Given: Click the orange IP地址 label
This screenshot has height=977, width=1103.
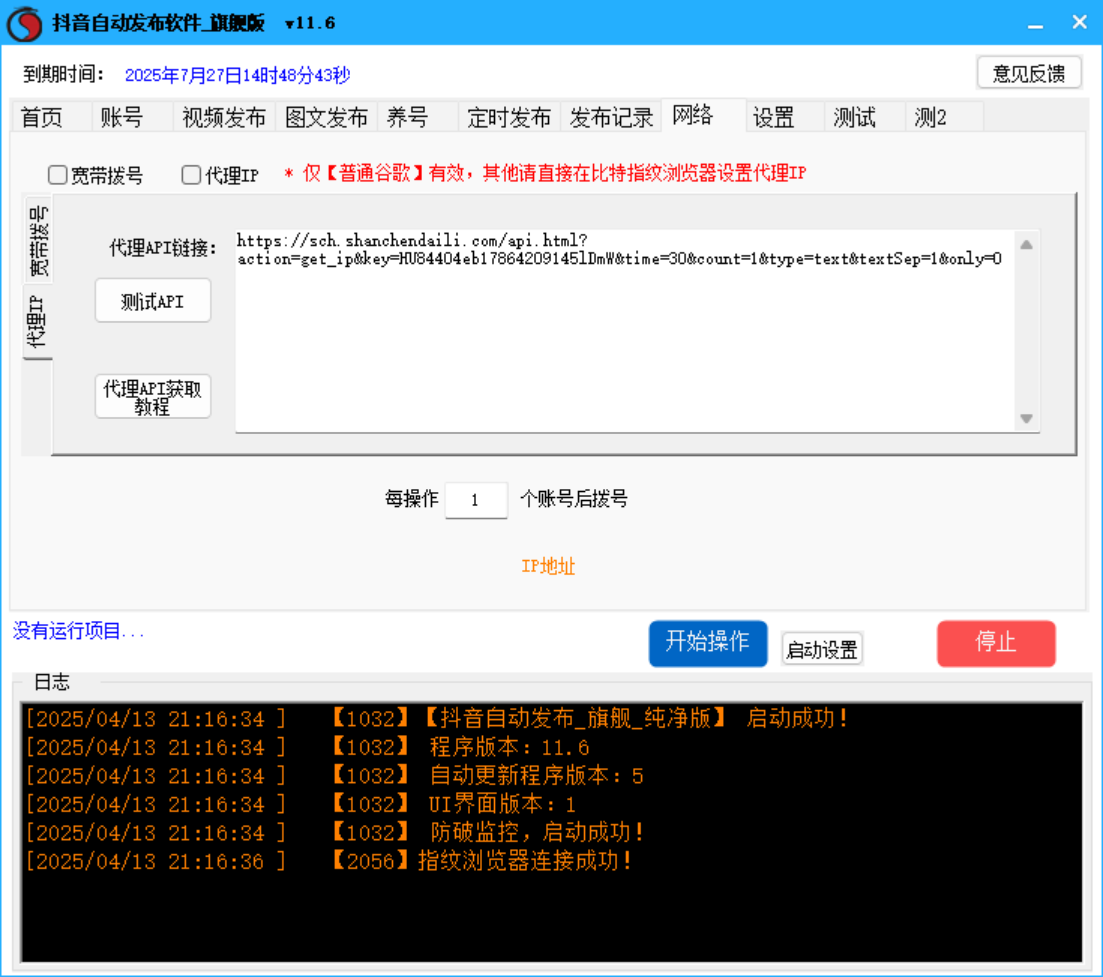Looking at the screenshot, I should [x=548, y=566].
